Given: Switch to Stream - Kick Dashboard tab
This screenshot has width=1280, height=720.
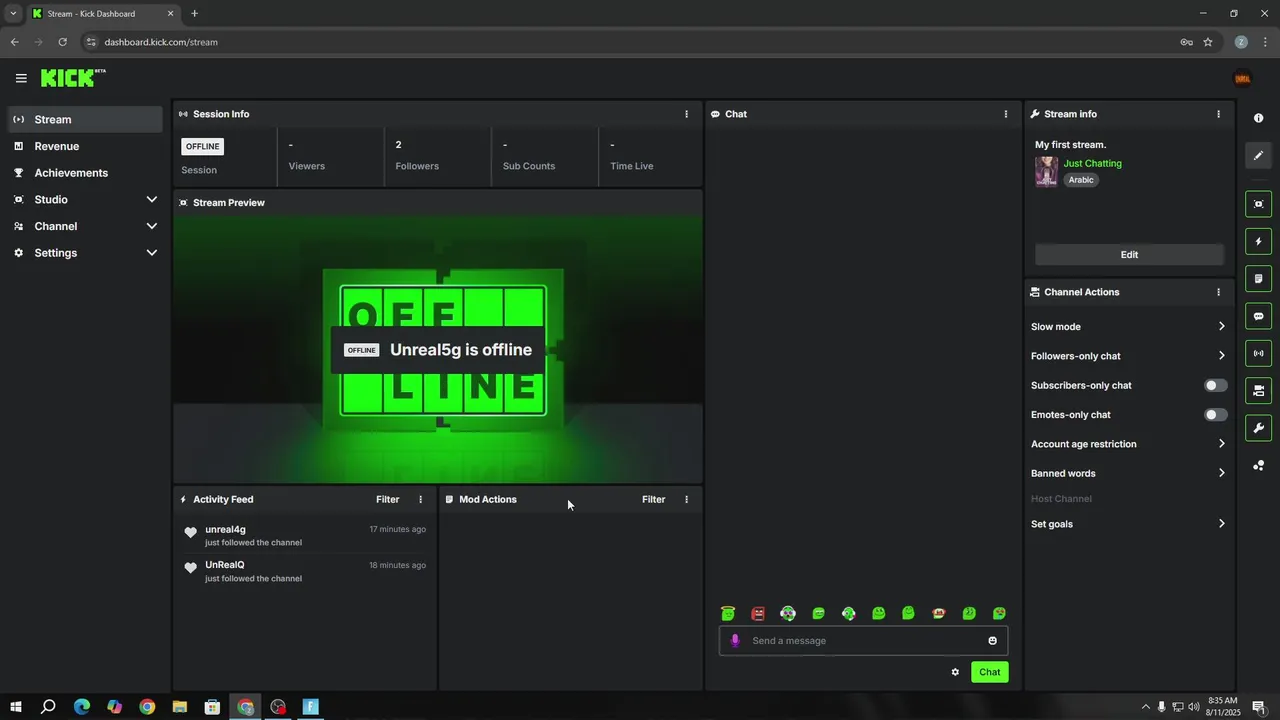Looking at the screenshot, I should tap(103, 14).
